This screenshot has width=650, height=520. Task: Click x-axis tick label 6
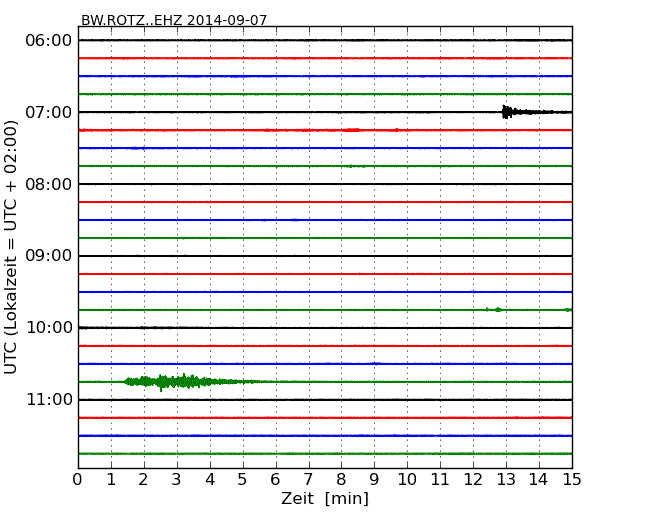275,480
